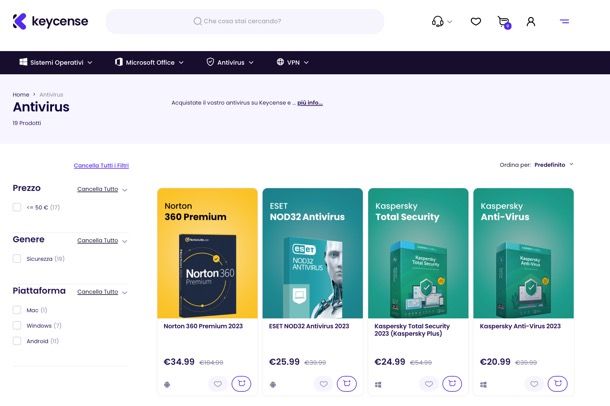This screenshot has height=406, width=610.
Task: Tick the Sicurezza genre checkbox
Action: (x=17, y=258)
